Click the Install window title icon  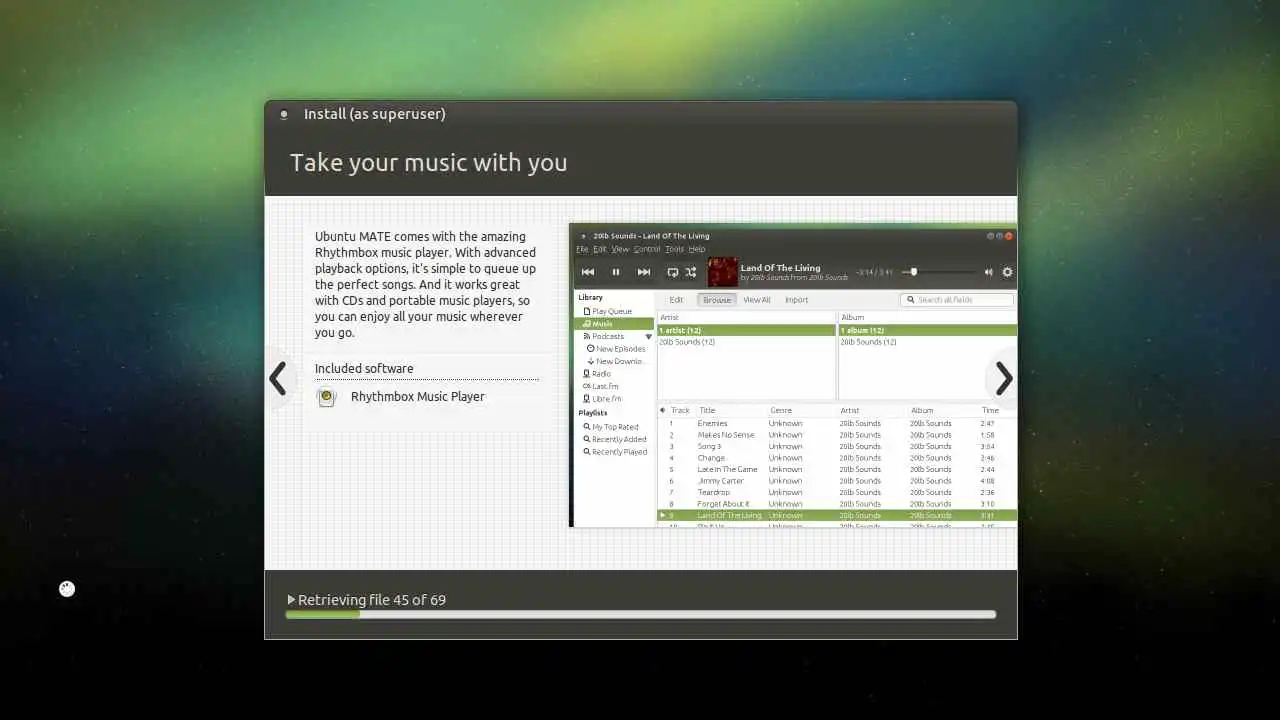[x=284, y=114]
